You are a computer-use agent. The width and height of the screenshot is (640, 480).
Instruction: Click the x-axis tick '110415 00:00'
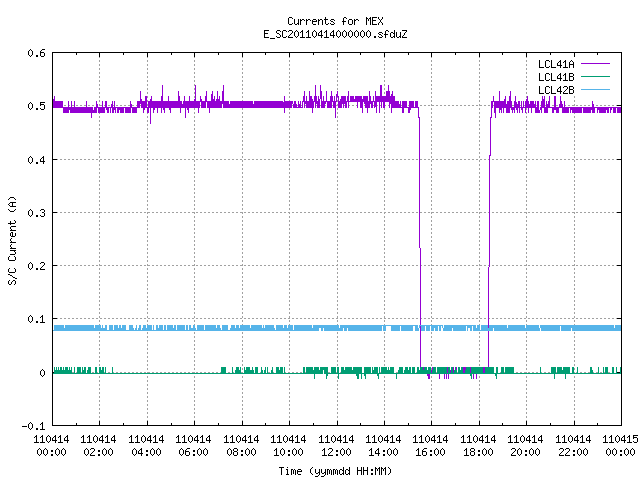coord(620,446)
